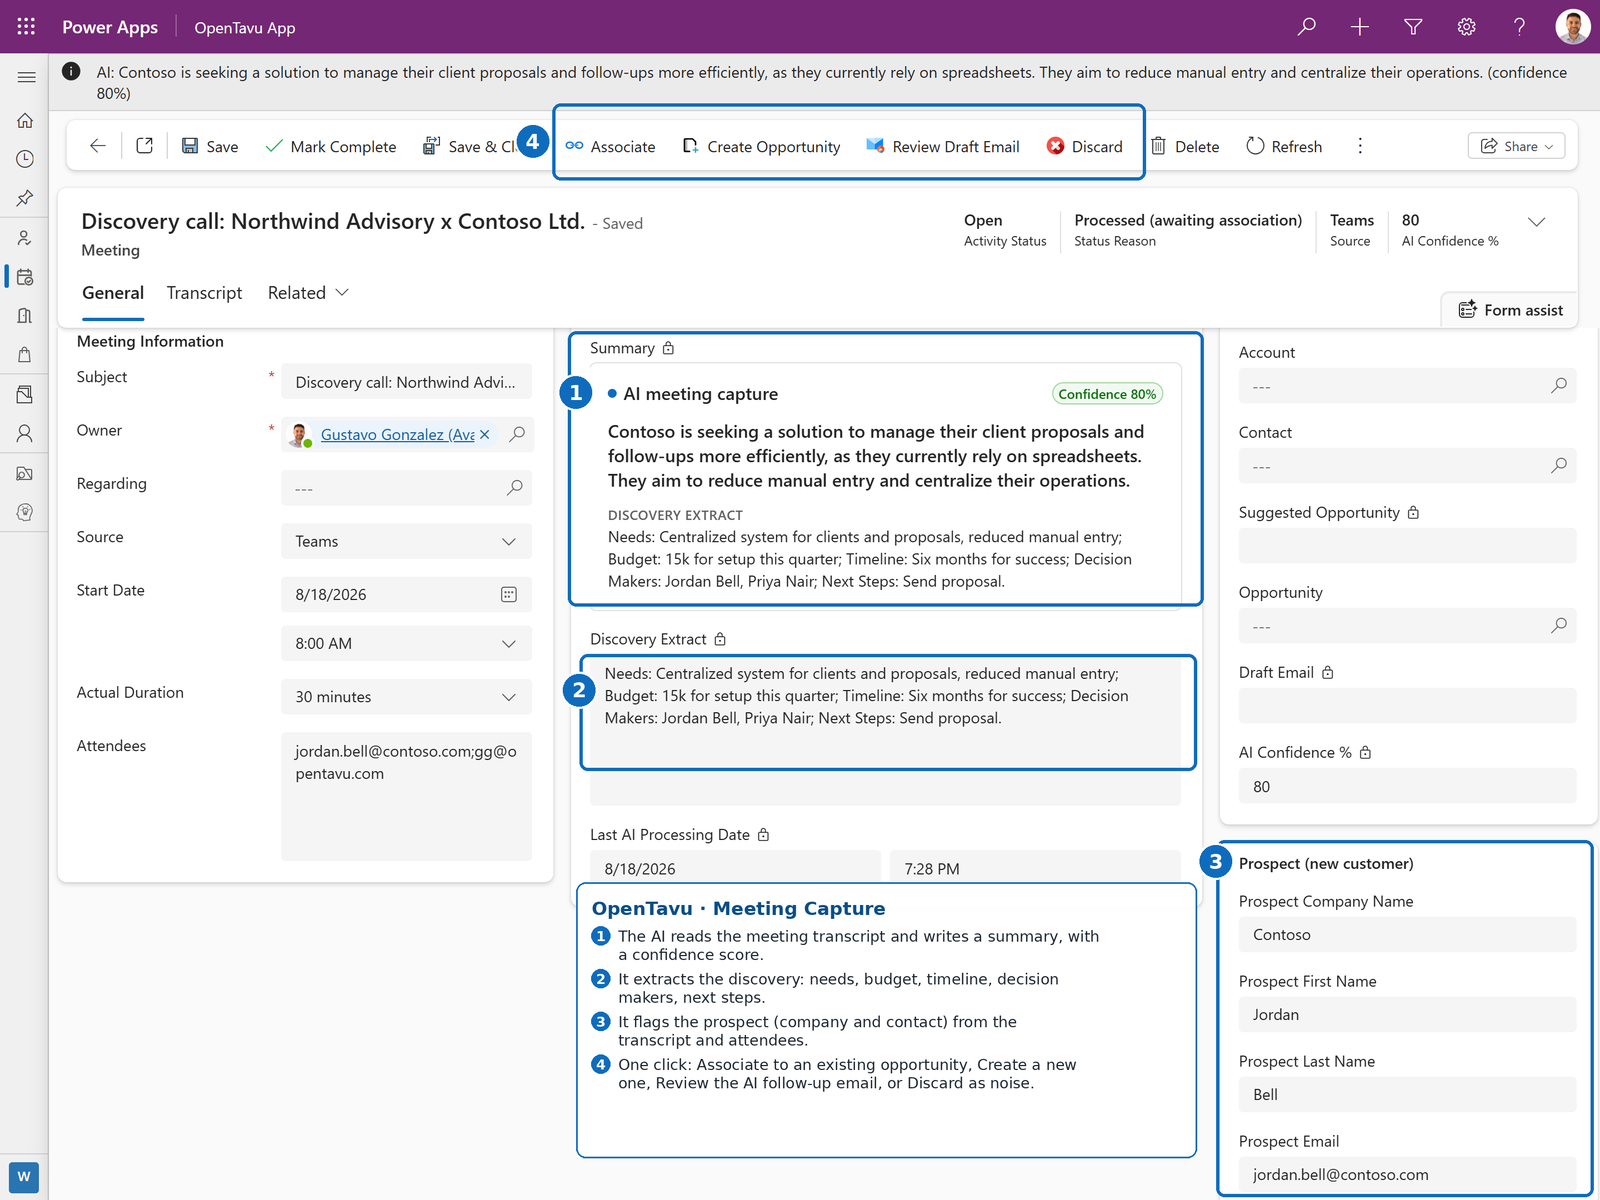Open the calendar-with-checkmark sidebar icon
1600x1200 pixels.
click(25, 277)
